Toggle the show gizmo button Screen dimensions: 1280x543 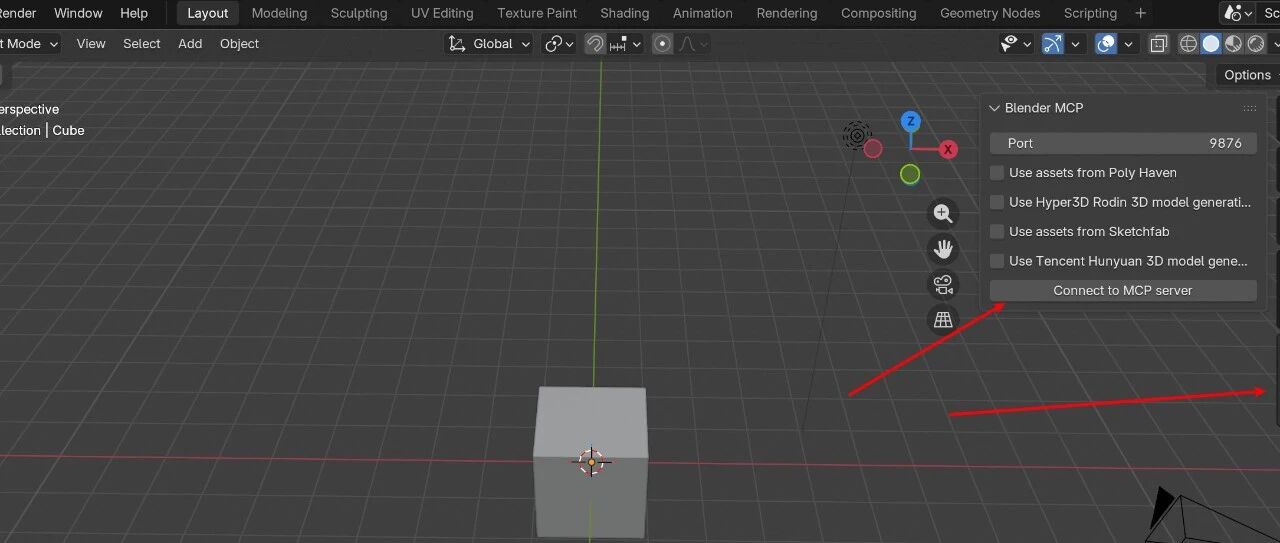coord(1052,44)
